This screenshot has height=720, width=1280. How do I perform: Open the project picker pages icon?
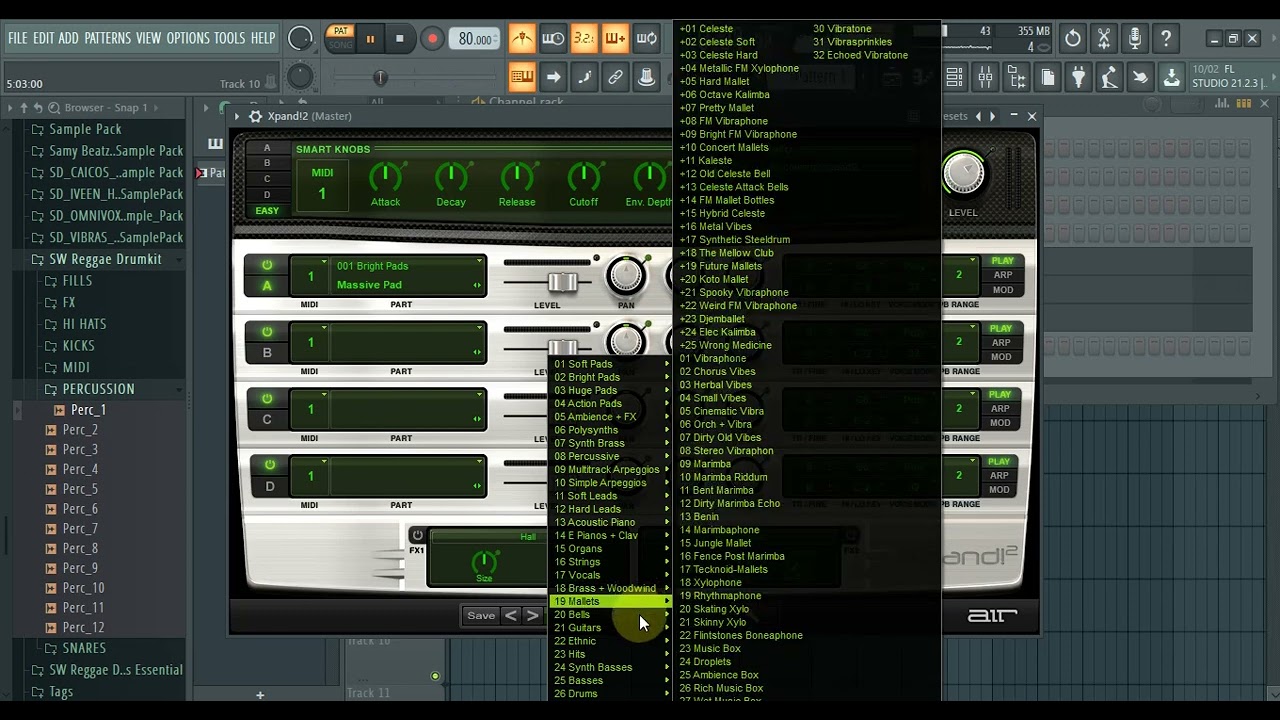(x=1047, y=77)
